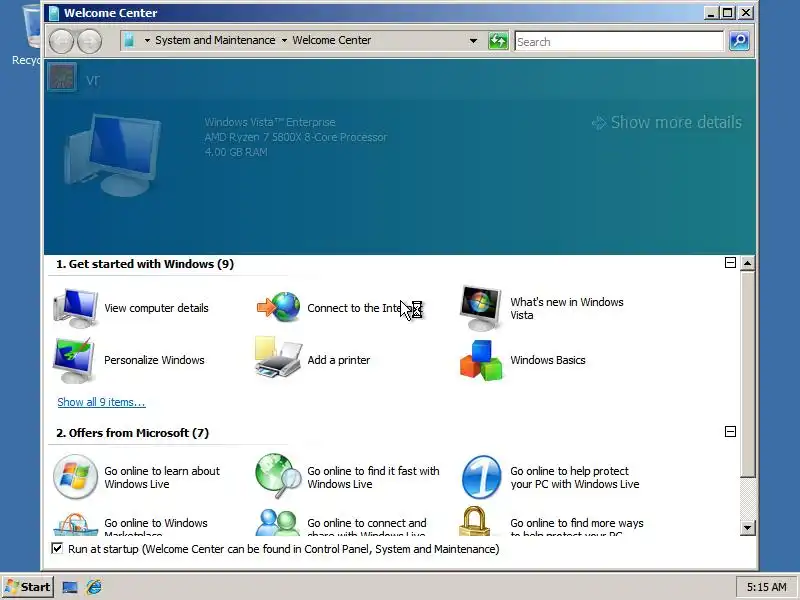Click the Forward navigation arrow
Image resolution: width=800 pixels, height=600 pixels.
[x=89, y=41]
